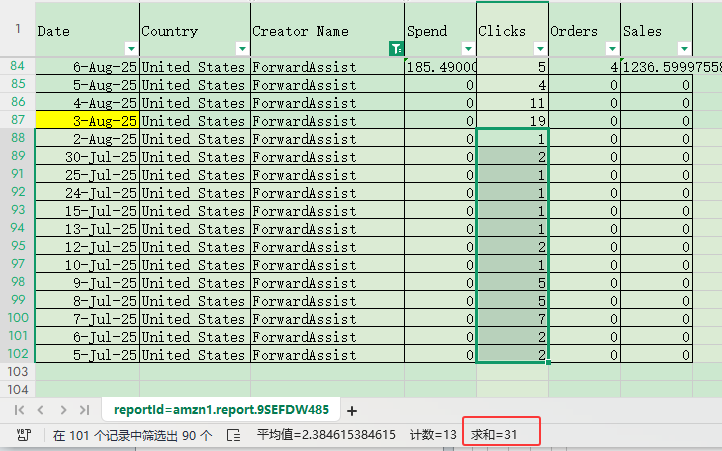Click the filtered record count text
The width and height of the screenshot is (722, 451).
click(133, 435)
